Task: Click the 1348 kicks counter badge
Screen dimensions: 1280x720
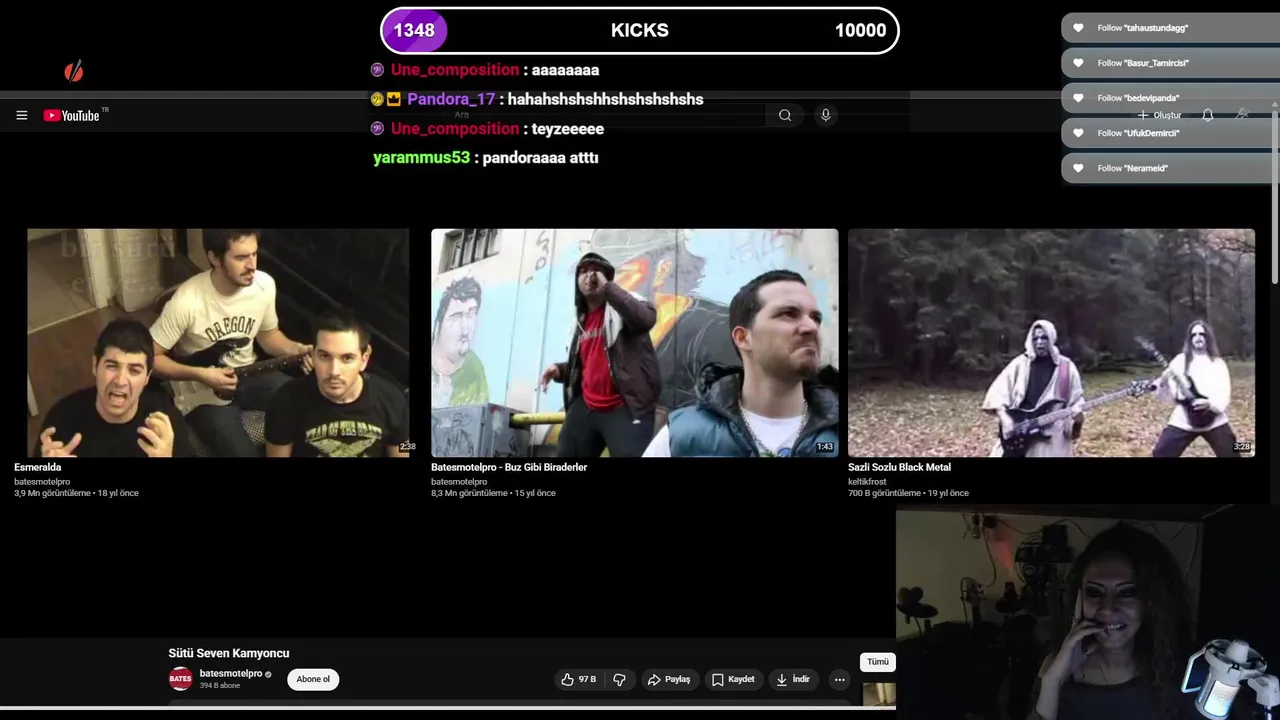Action: click(414, 30)
